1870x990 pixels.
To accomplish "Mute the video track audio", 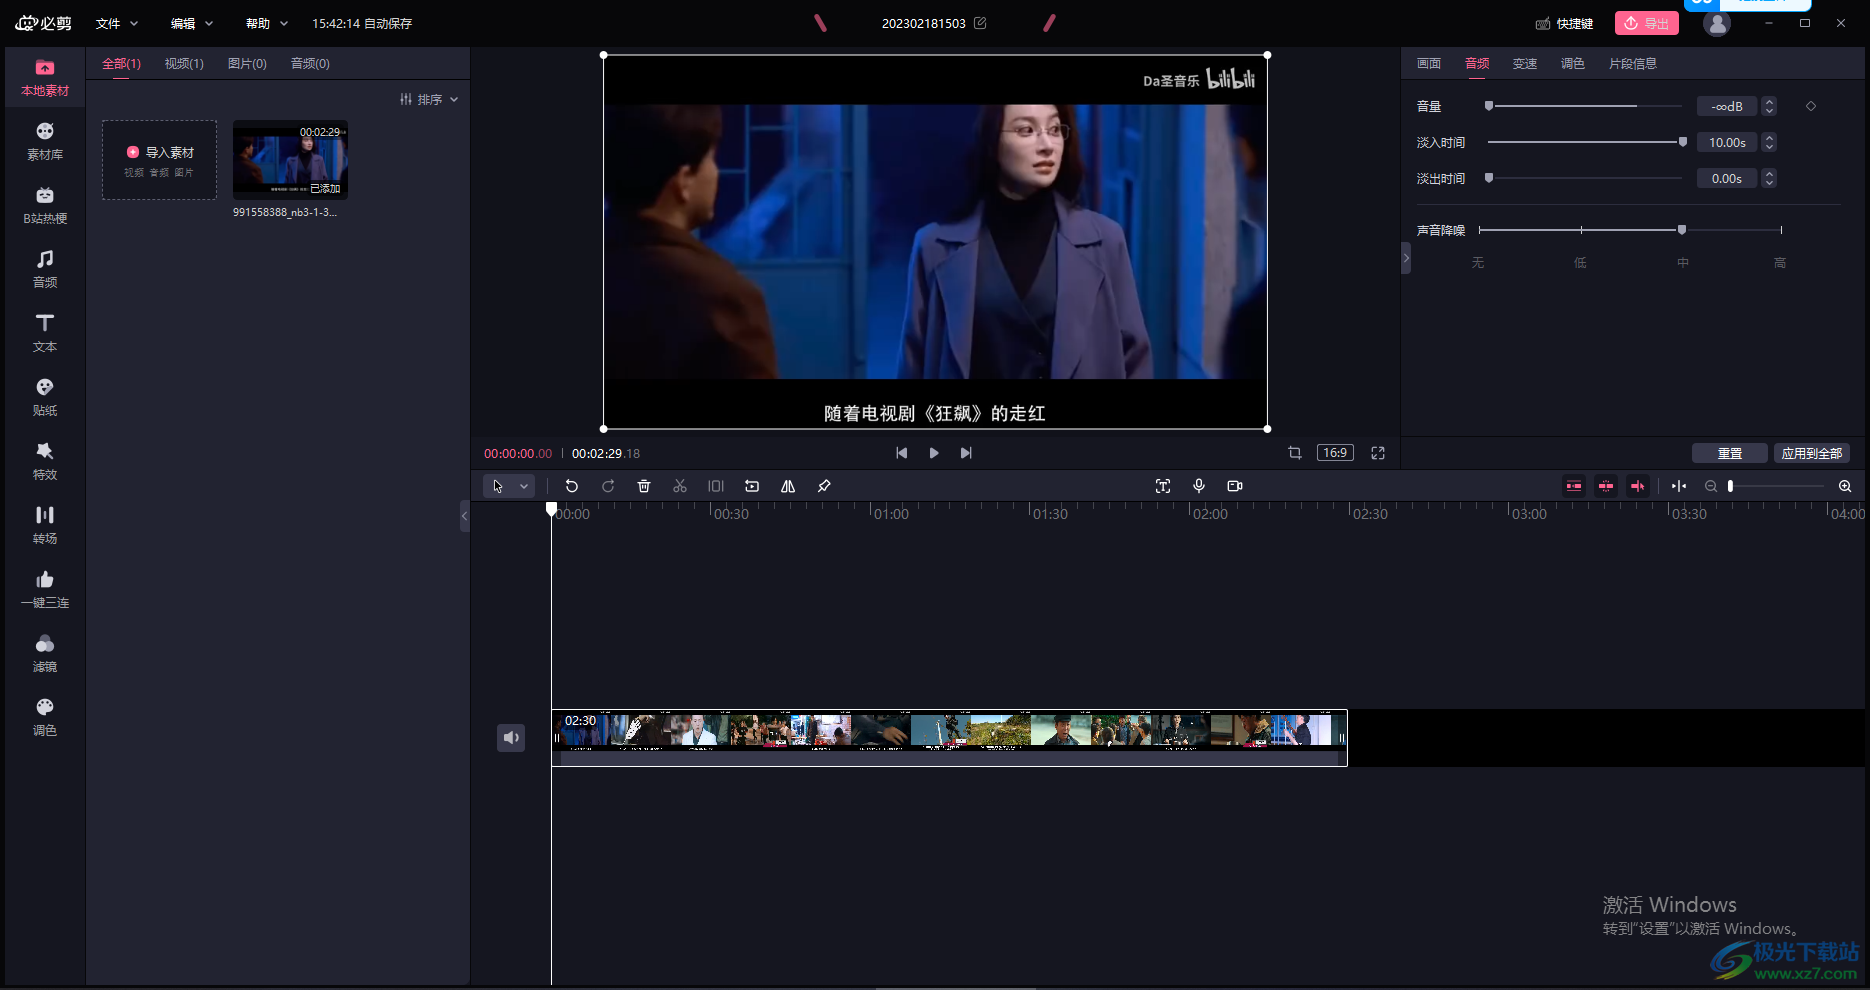I will coord(511,738).
